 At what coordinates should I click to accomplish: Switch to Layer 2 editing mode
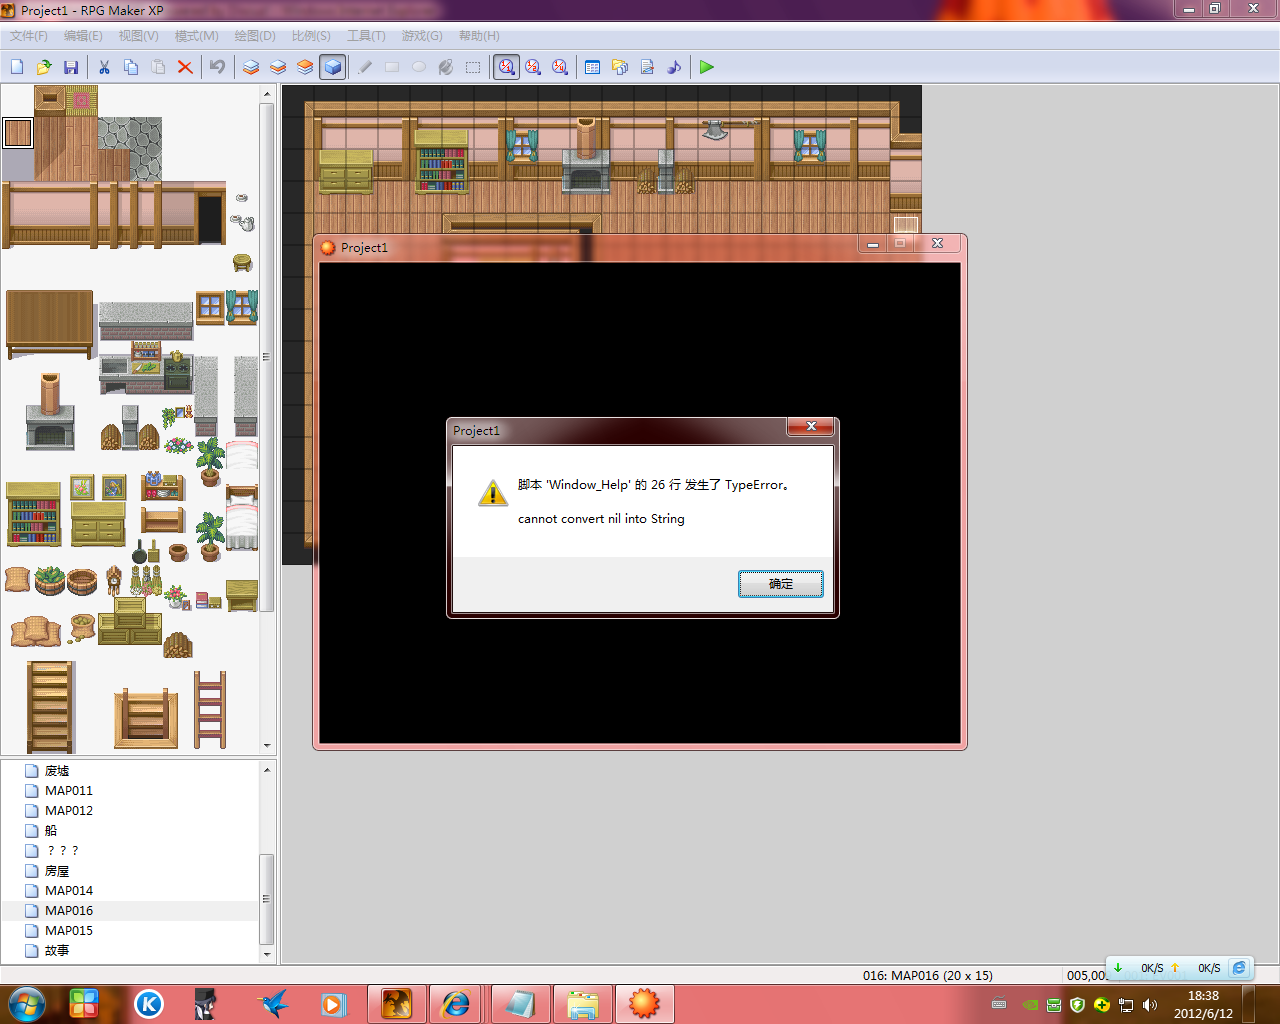[x=278, y=67]
